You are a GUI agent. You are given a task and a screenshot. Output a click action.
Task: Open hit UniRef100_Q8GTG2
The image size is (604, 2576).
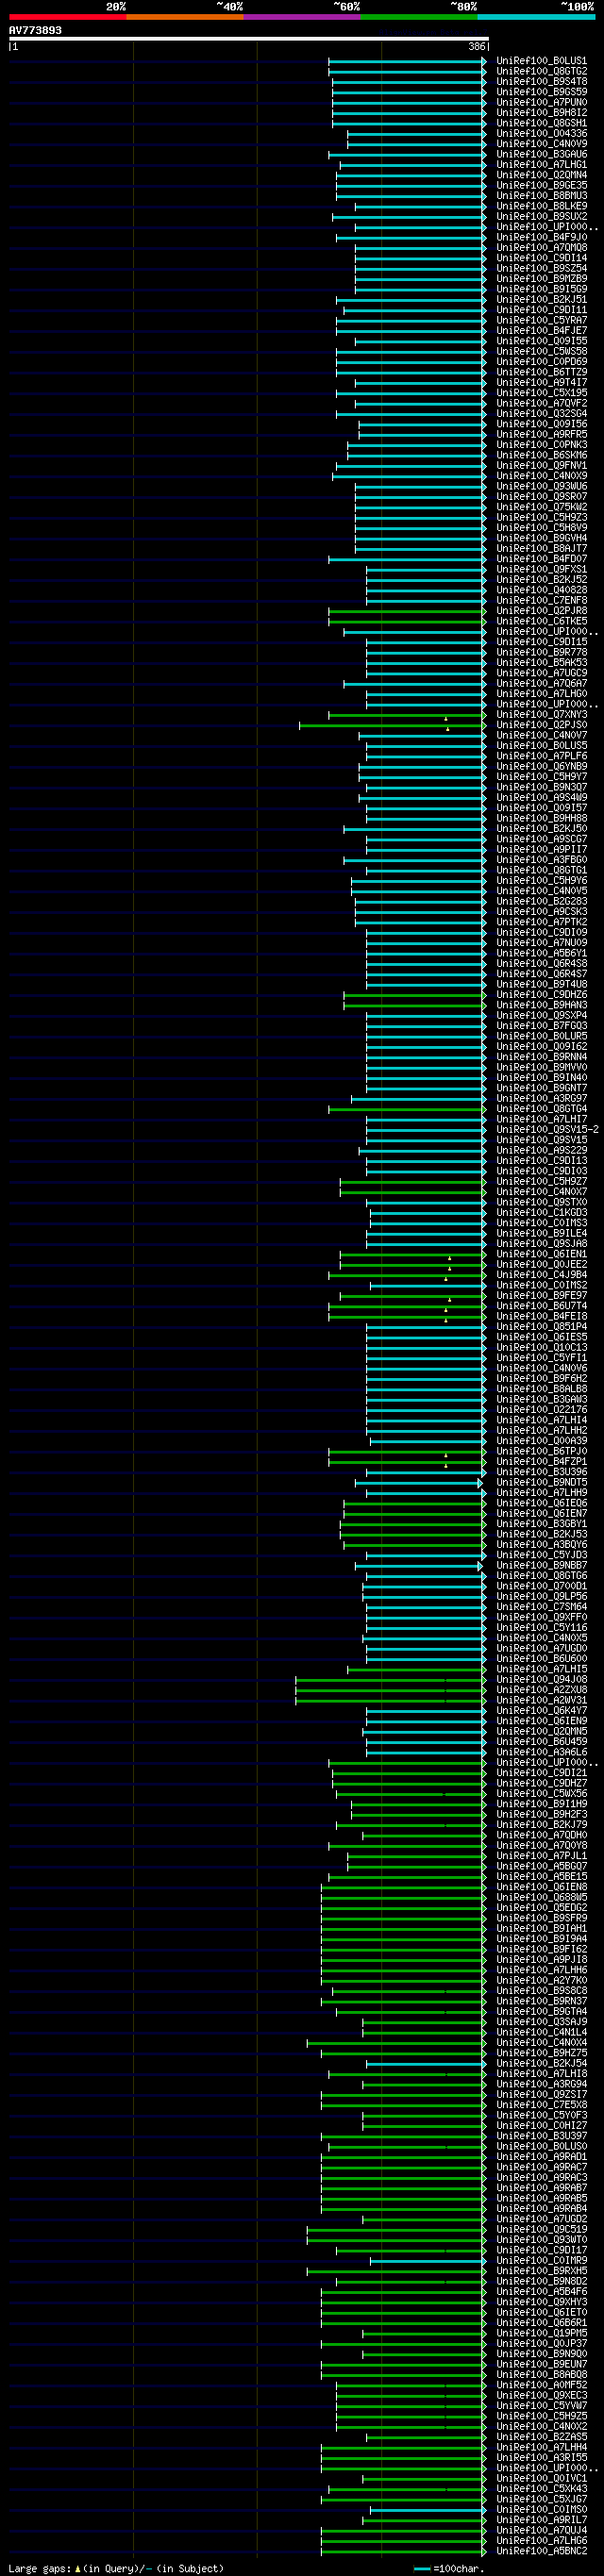pos(542,71)
